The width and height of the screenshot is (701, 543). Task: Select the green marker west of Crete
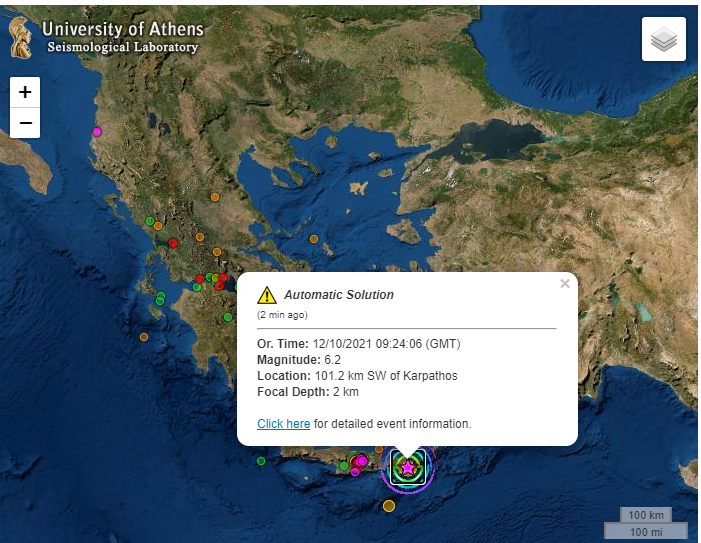(261, 461)
